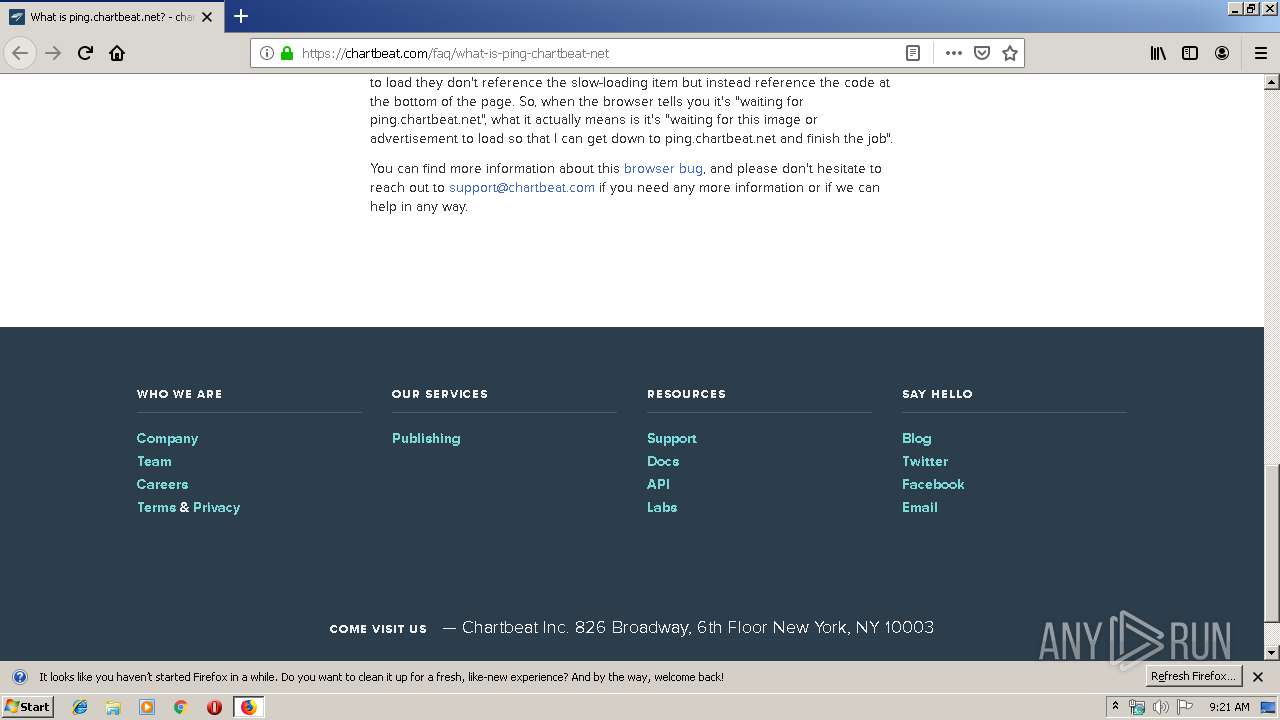Open page actions three-dot menu
Viewport: 1280px width, 720px height.
point(954,53)
